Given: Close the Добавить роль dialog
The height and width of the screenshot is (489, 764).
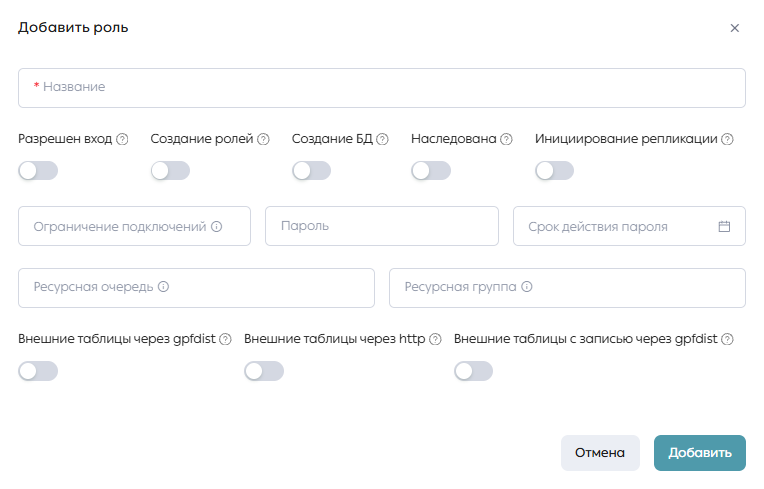Looking at the screenshot, I should pyautogui.click(x=735, y=28).
